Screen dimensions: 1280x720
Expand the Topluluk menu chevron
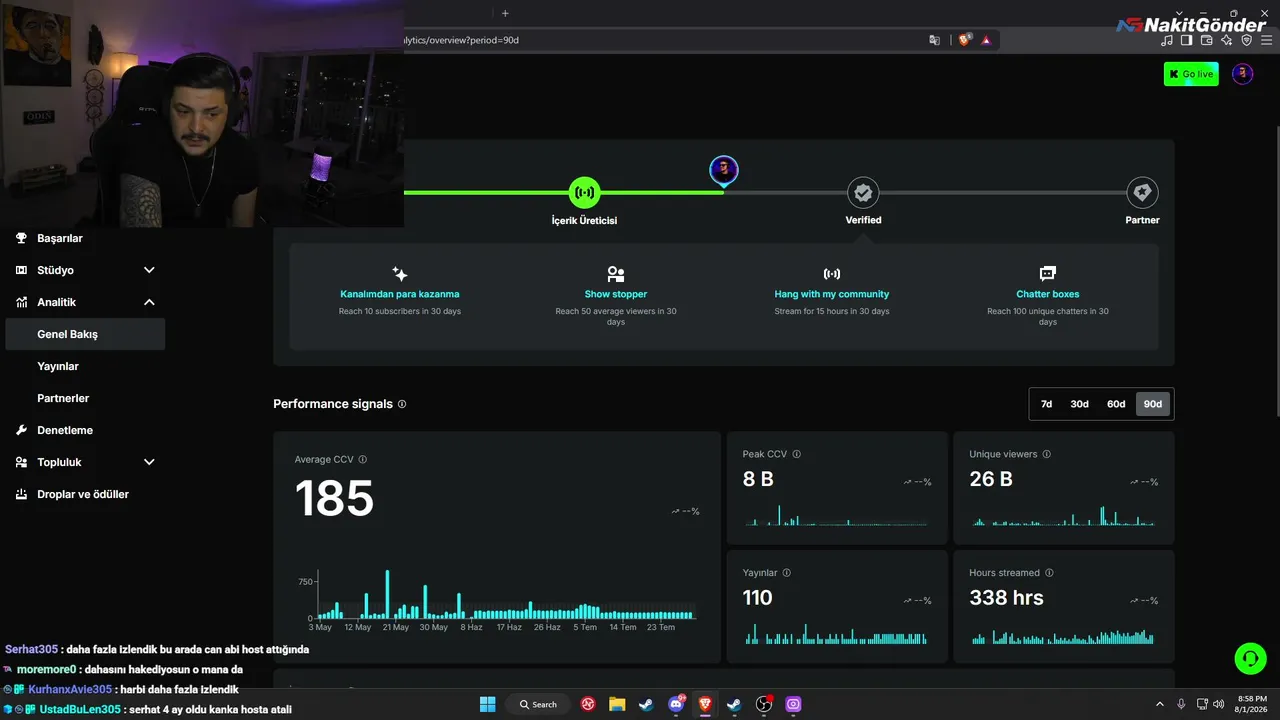tap(149, 462)
